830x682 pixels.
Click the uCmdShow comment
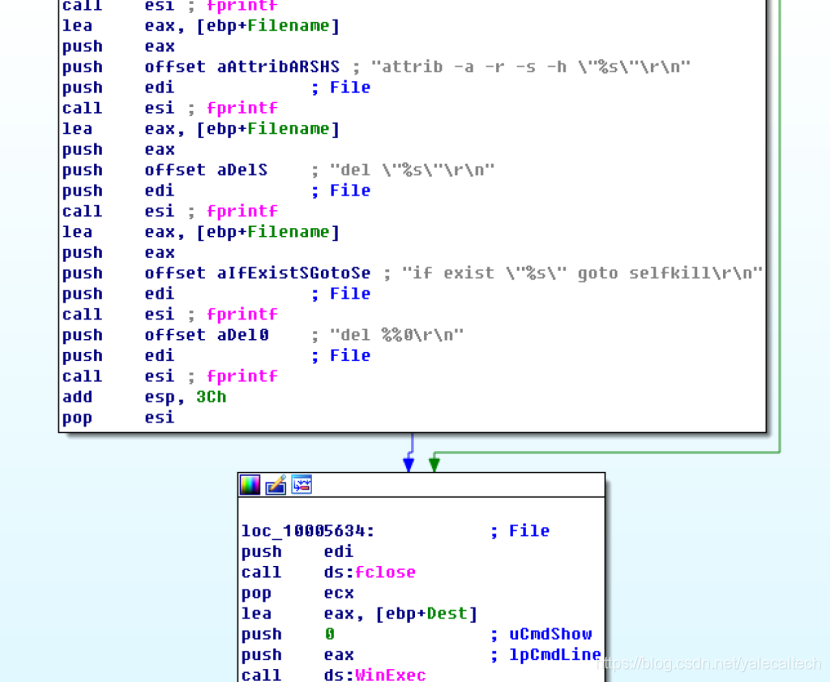(x=551, y=634)
